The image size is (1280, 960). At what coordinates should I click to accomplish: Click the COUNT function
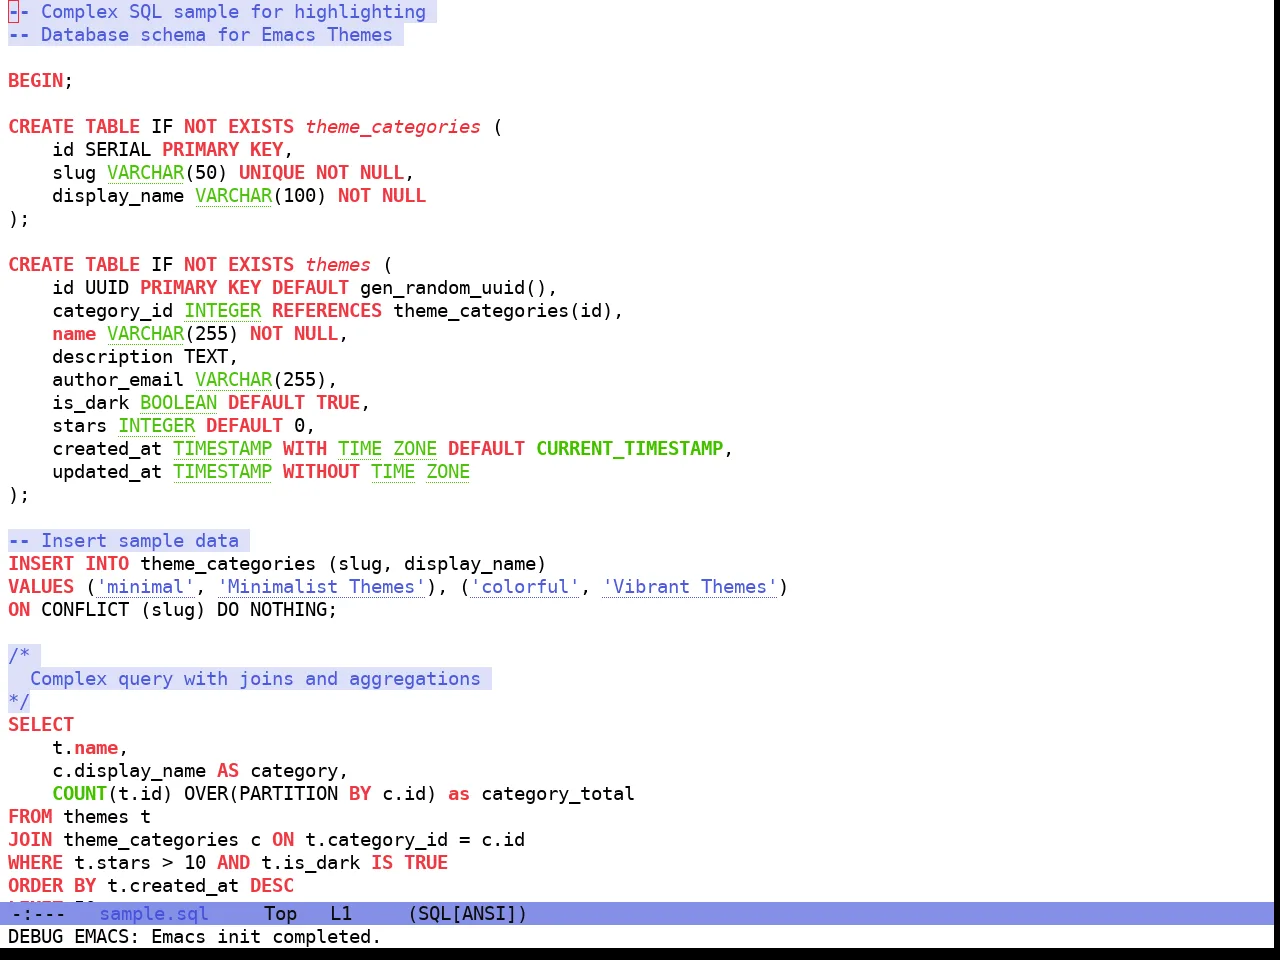click(80, 794)
